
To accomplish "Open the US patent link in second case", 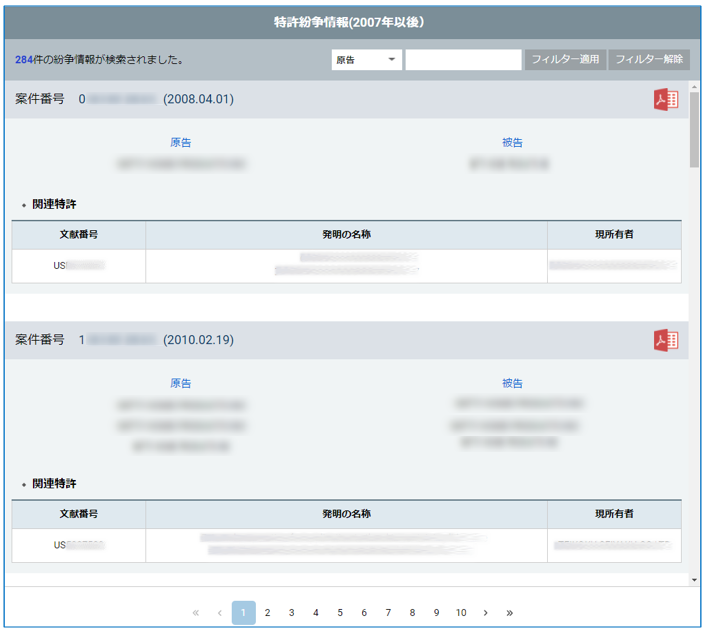I will pos(78,546).
